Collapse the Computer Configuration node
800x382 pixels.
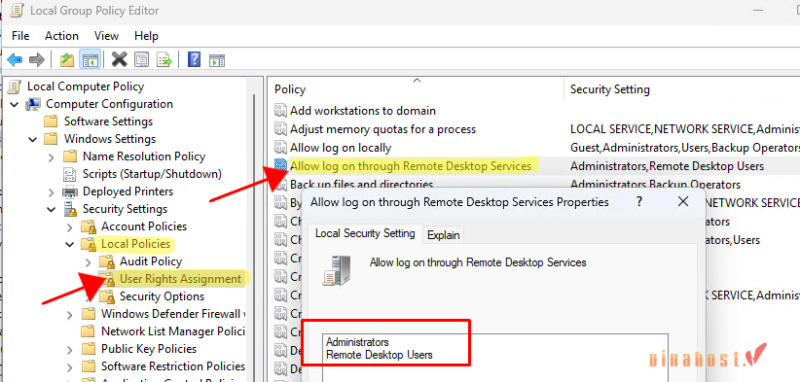tap(15, 105)
